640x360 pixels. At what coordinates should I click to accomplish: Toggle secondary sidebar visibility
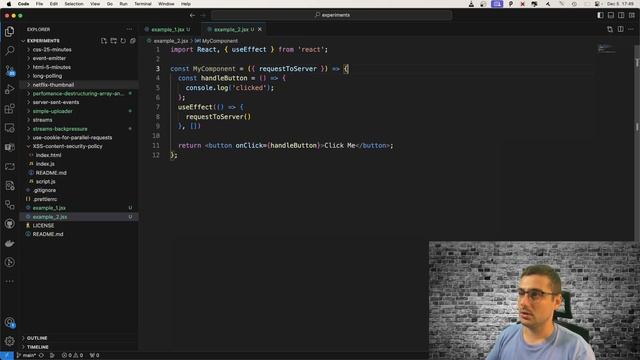(x=621, y=15)
